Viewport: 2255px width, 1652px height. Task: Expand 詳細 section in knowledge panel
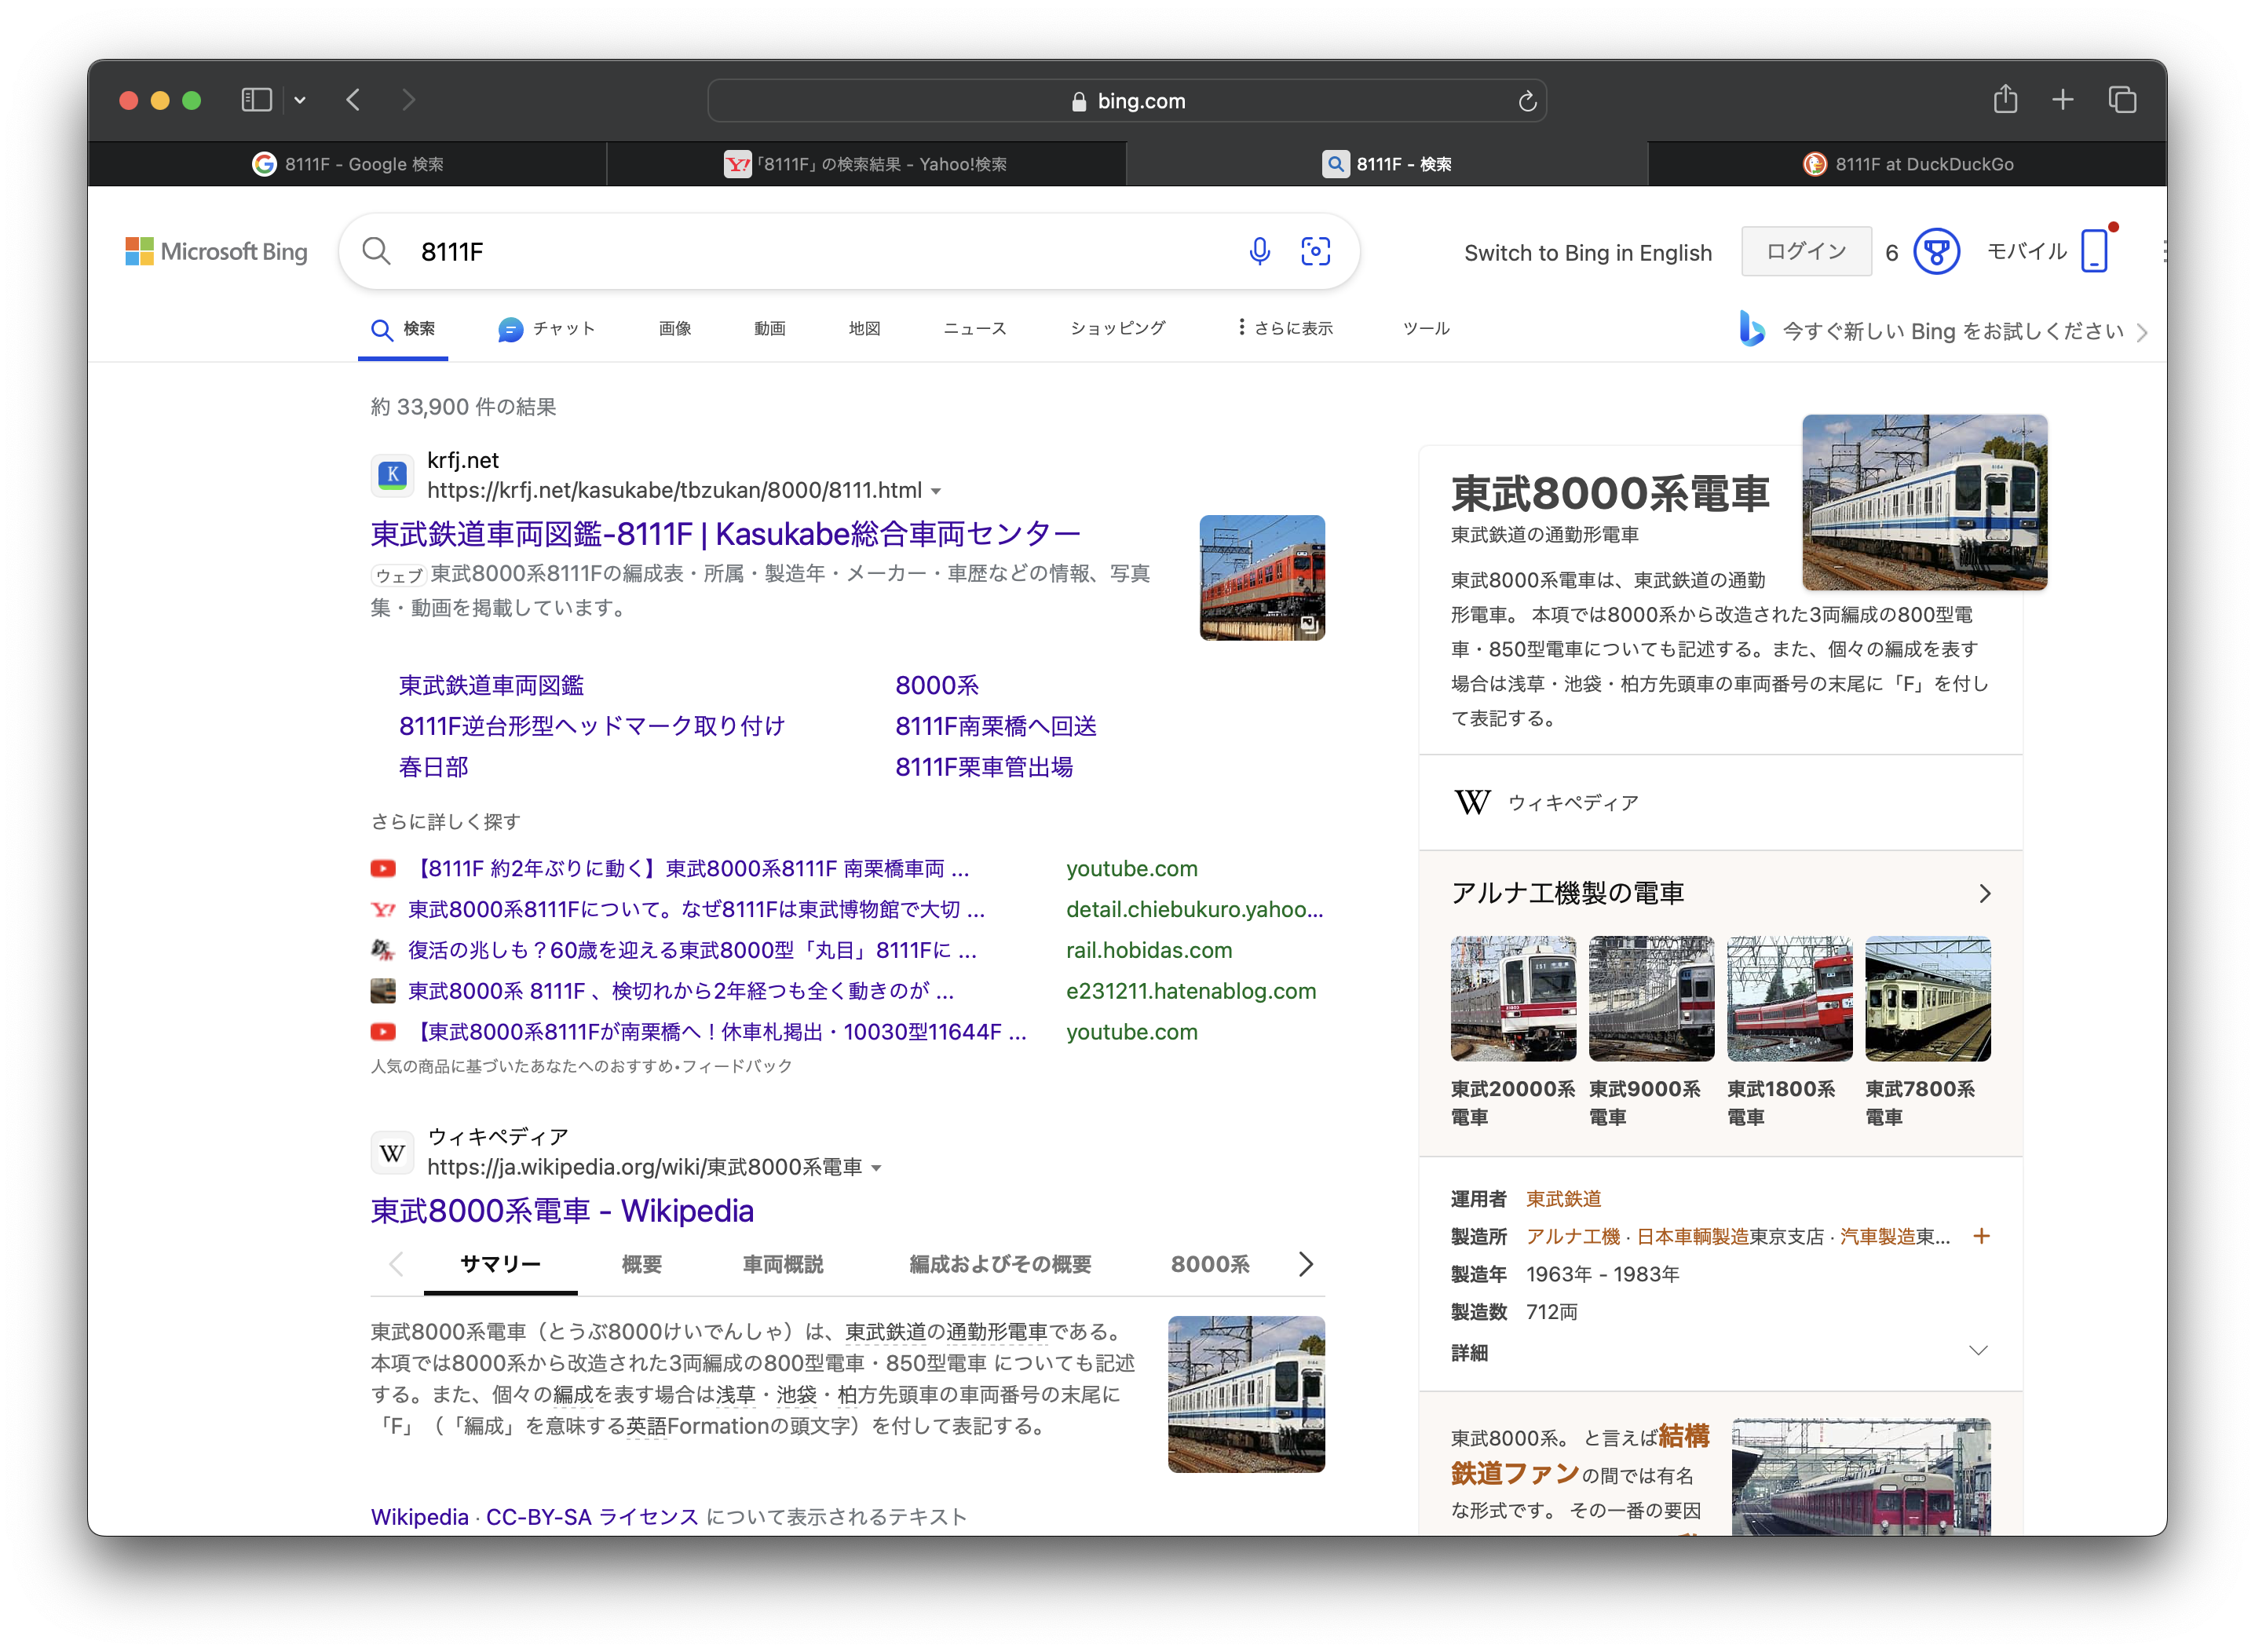pyautogui.click(x=1977, y=1351)
